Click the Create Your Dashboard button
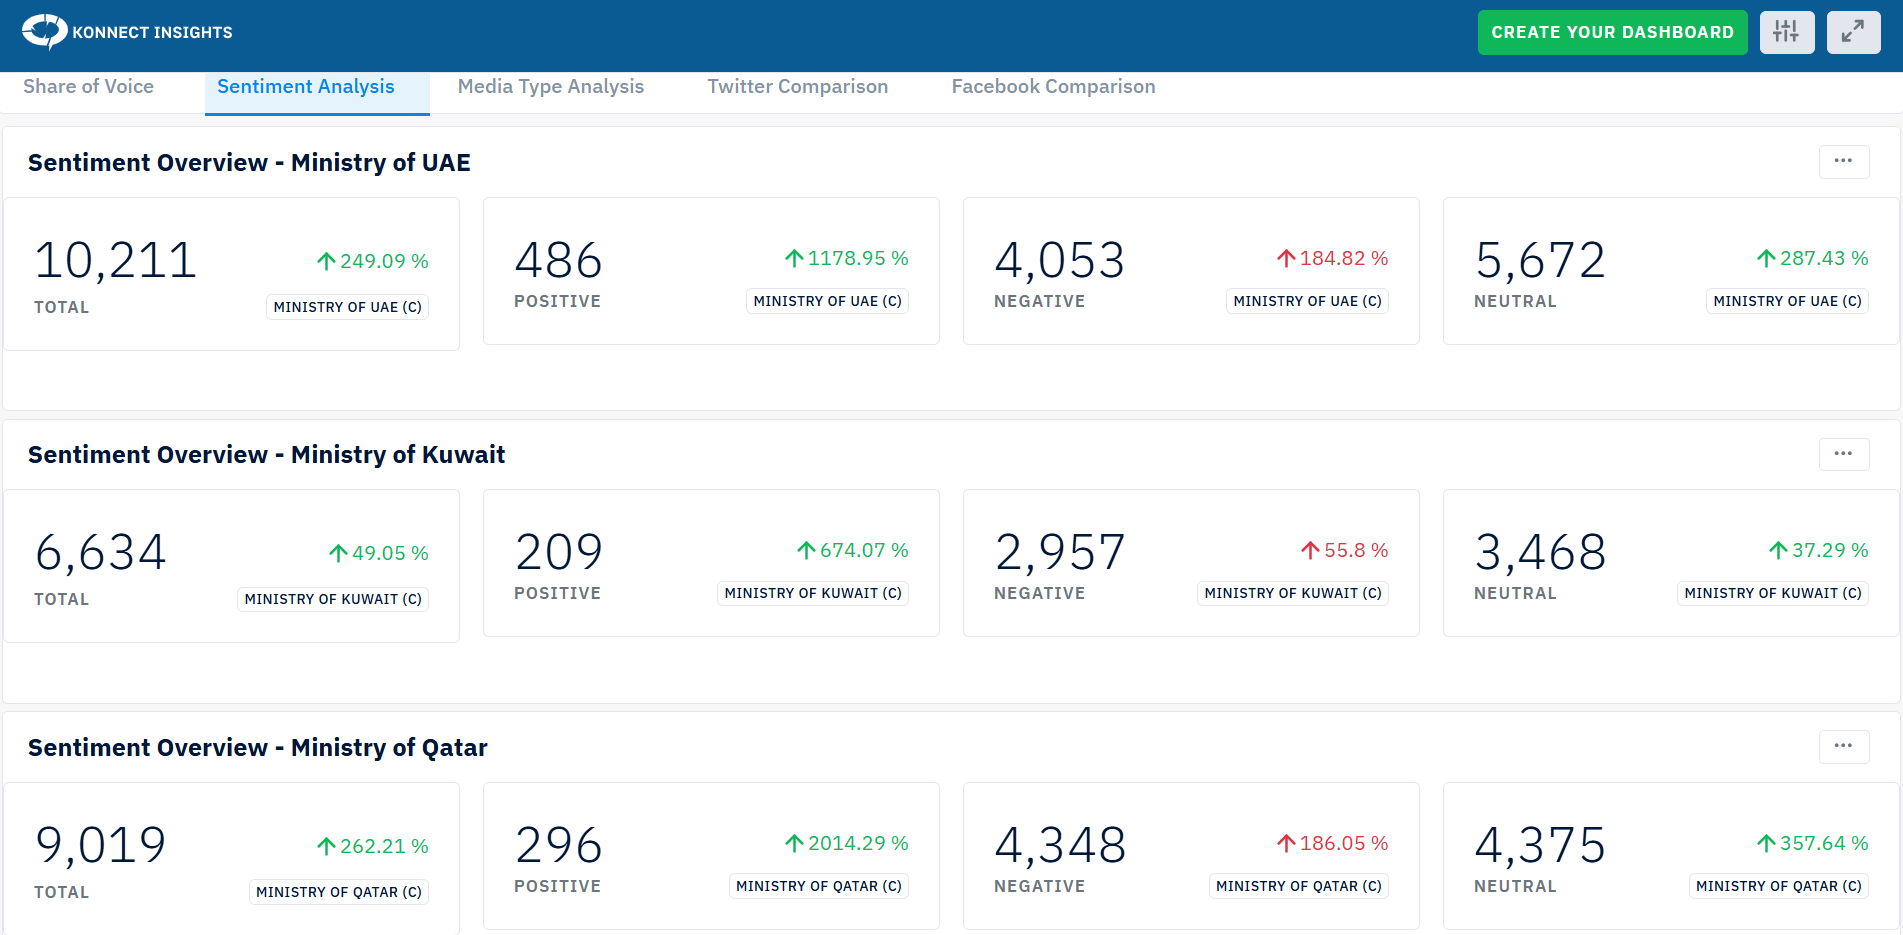This screenshot has height=935, width=1903. [1612, 31]
